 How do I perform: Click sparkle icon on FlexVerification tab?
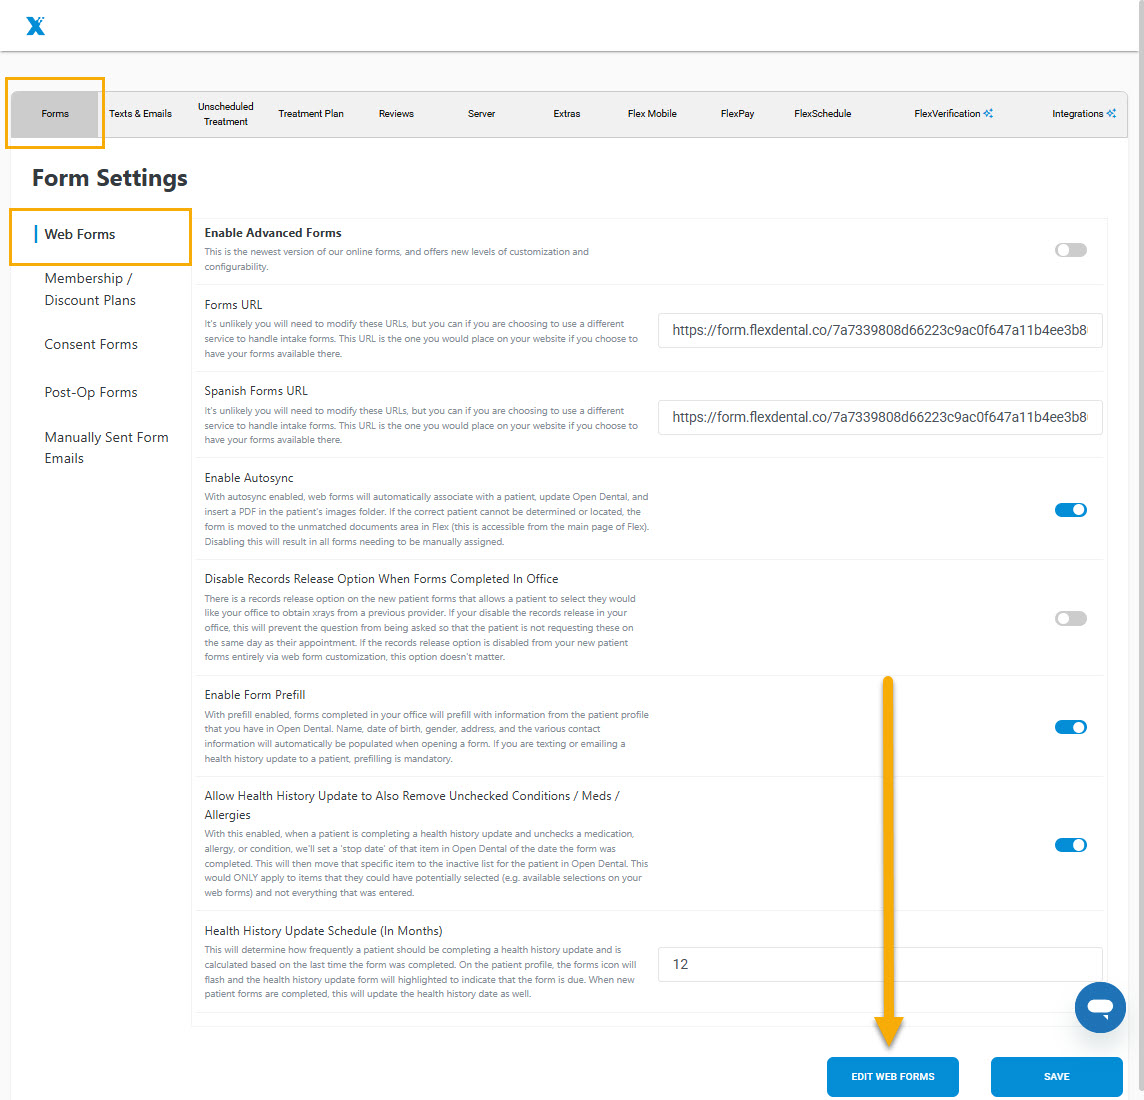(988, 113)
